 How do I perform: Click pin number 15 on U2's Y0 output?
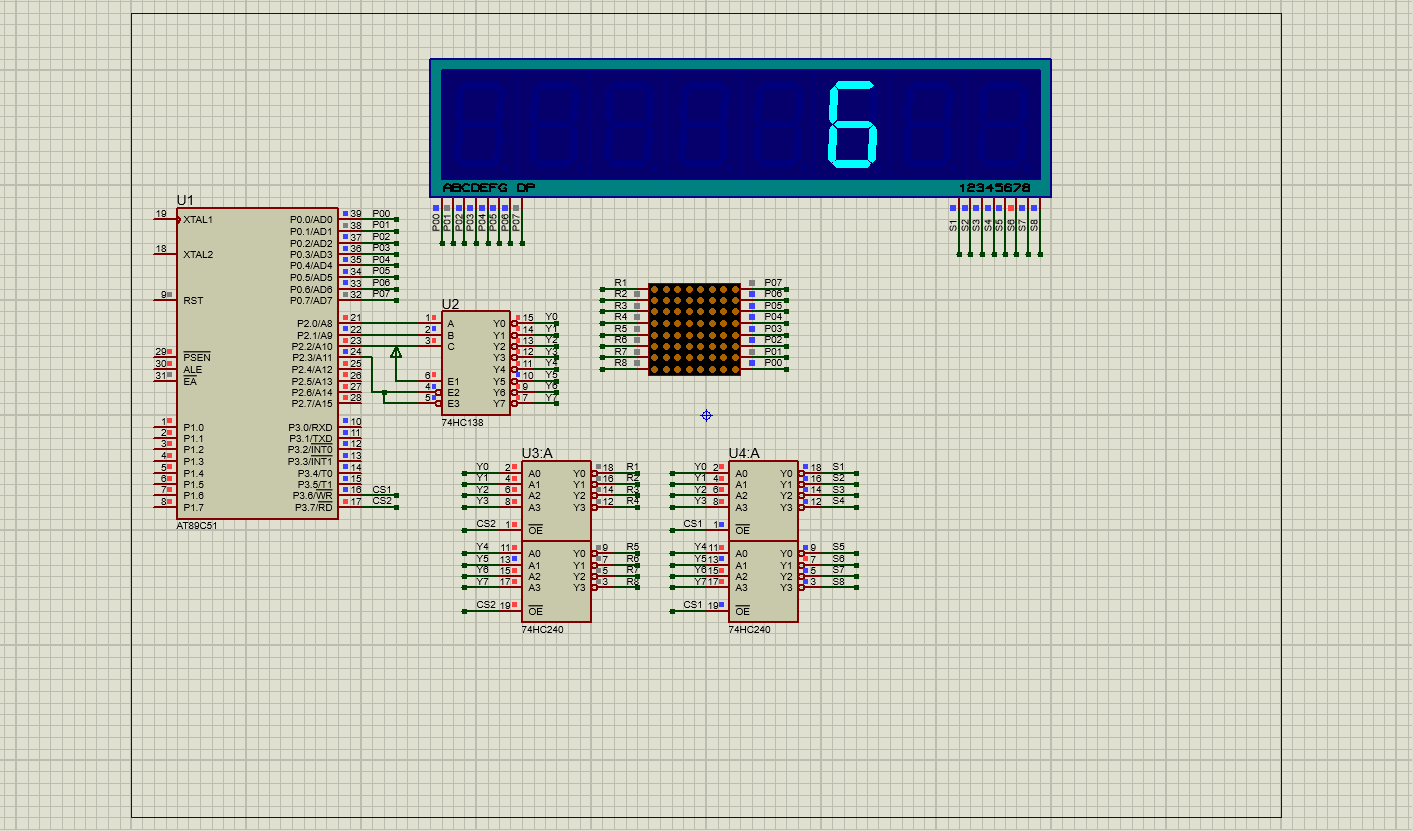pyautogui.click(x=528, y=318)
